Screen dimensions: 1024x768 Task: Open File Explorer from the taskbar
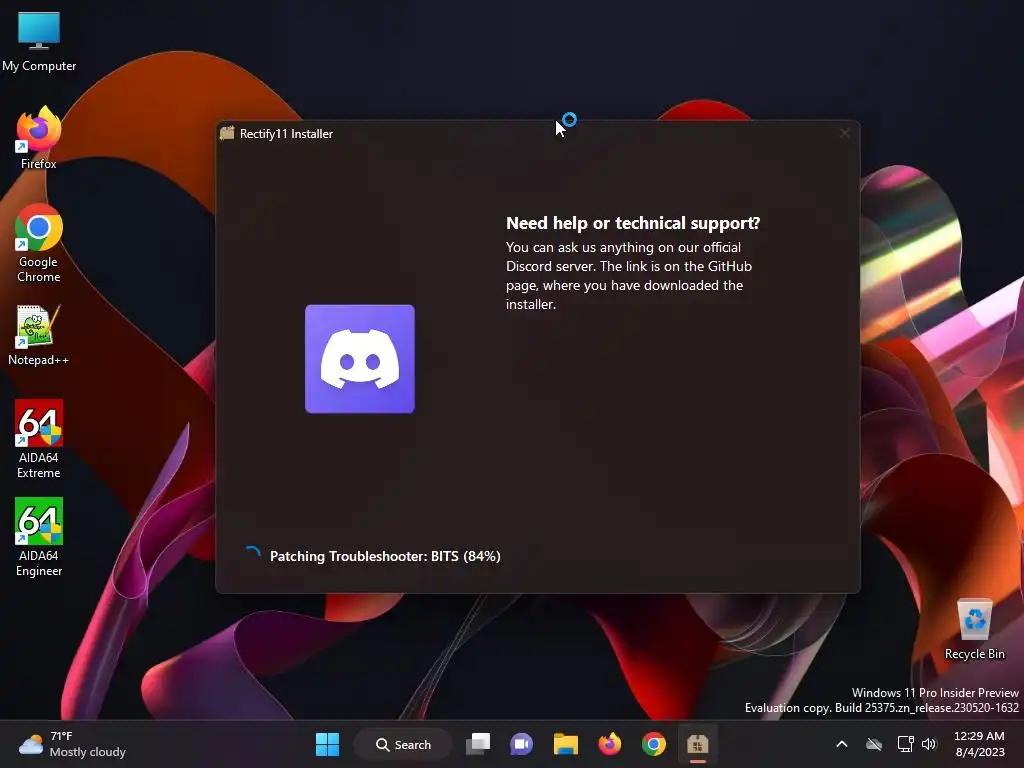[566, 744]
